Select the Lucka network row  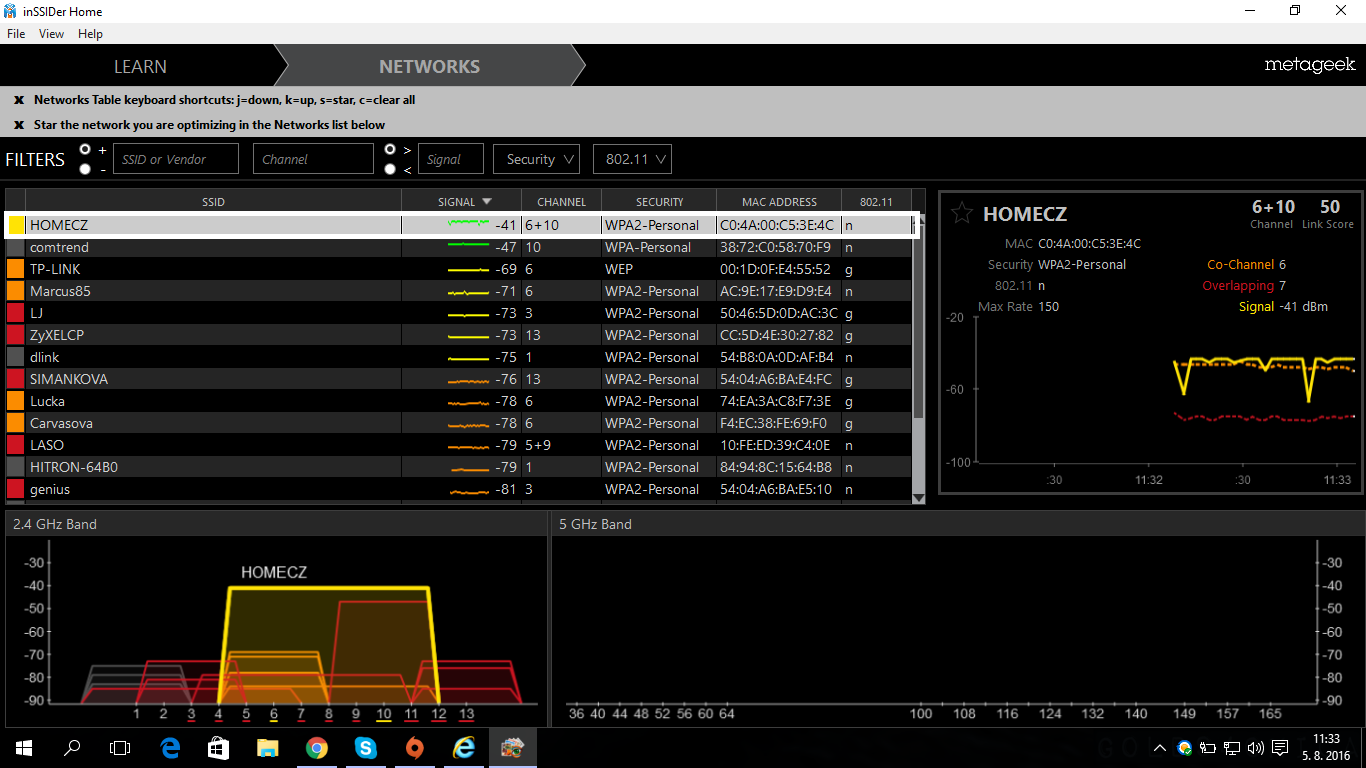click(x=459, y=401)
